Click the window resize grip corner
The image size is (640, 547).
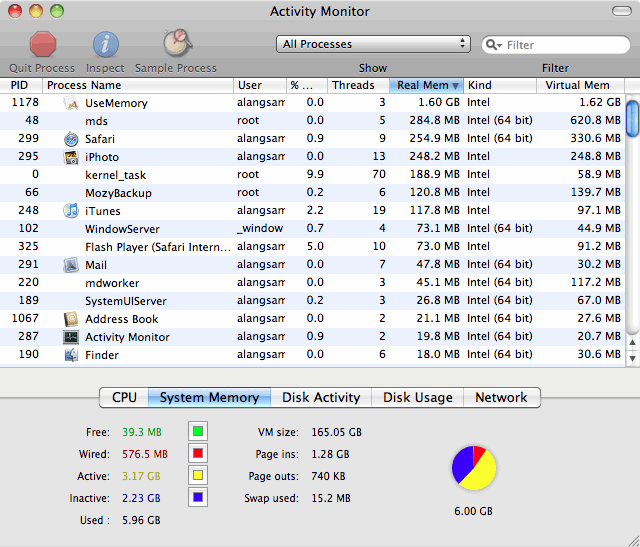[x=634, y=541]
